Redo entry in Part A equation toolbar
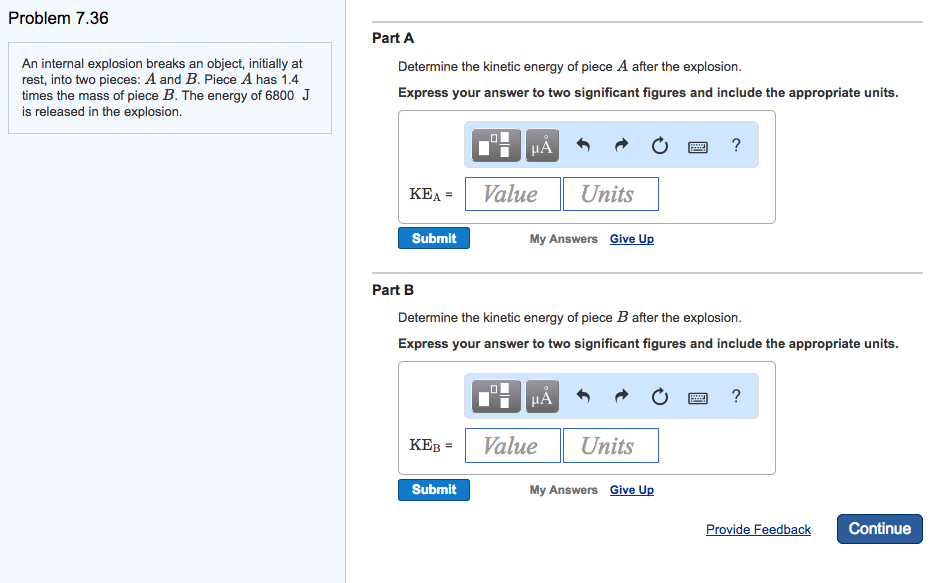 pyautogui.click(x=620, y=144)
